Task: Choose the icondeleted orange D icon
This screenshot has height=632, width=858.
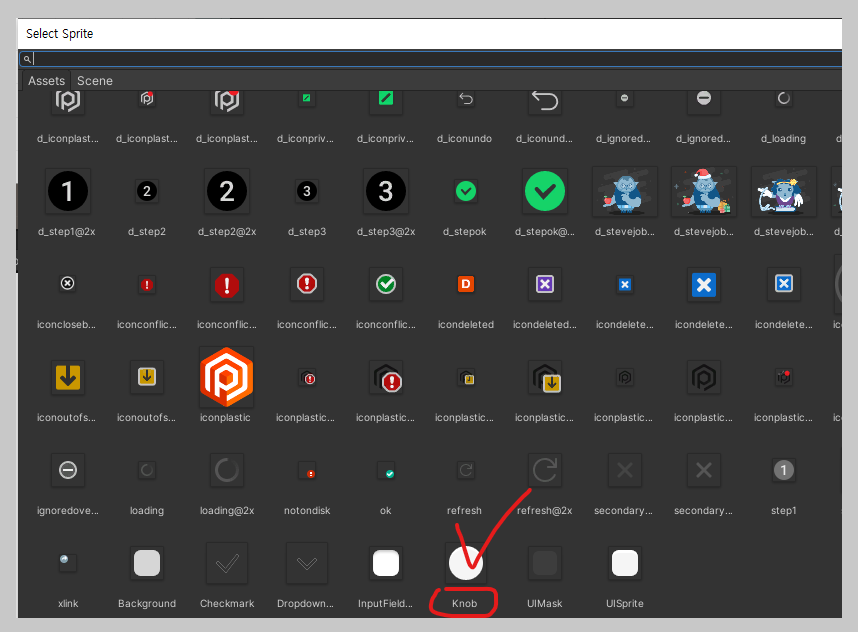Action: coord(466,284)
